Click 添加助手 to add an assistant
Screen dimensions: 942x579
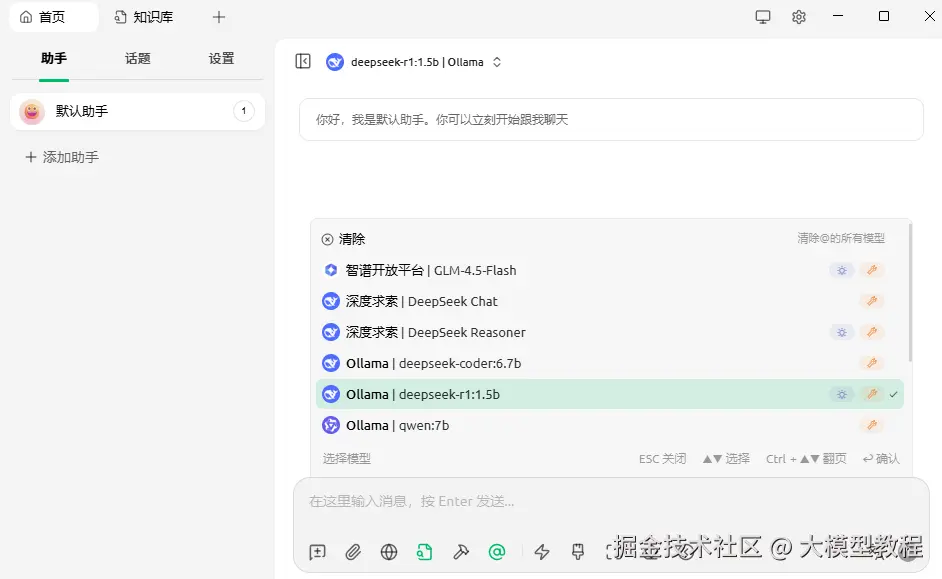(62, 157)
